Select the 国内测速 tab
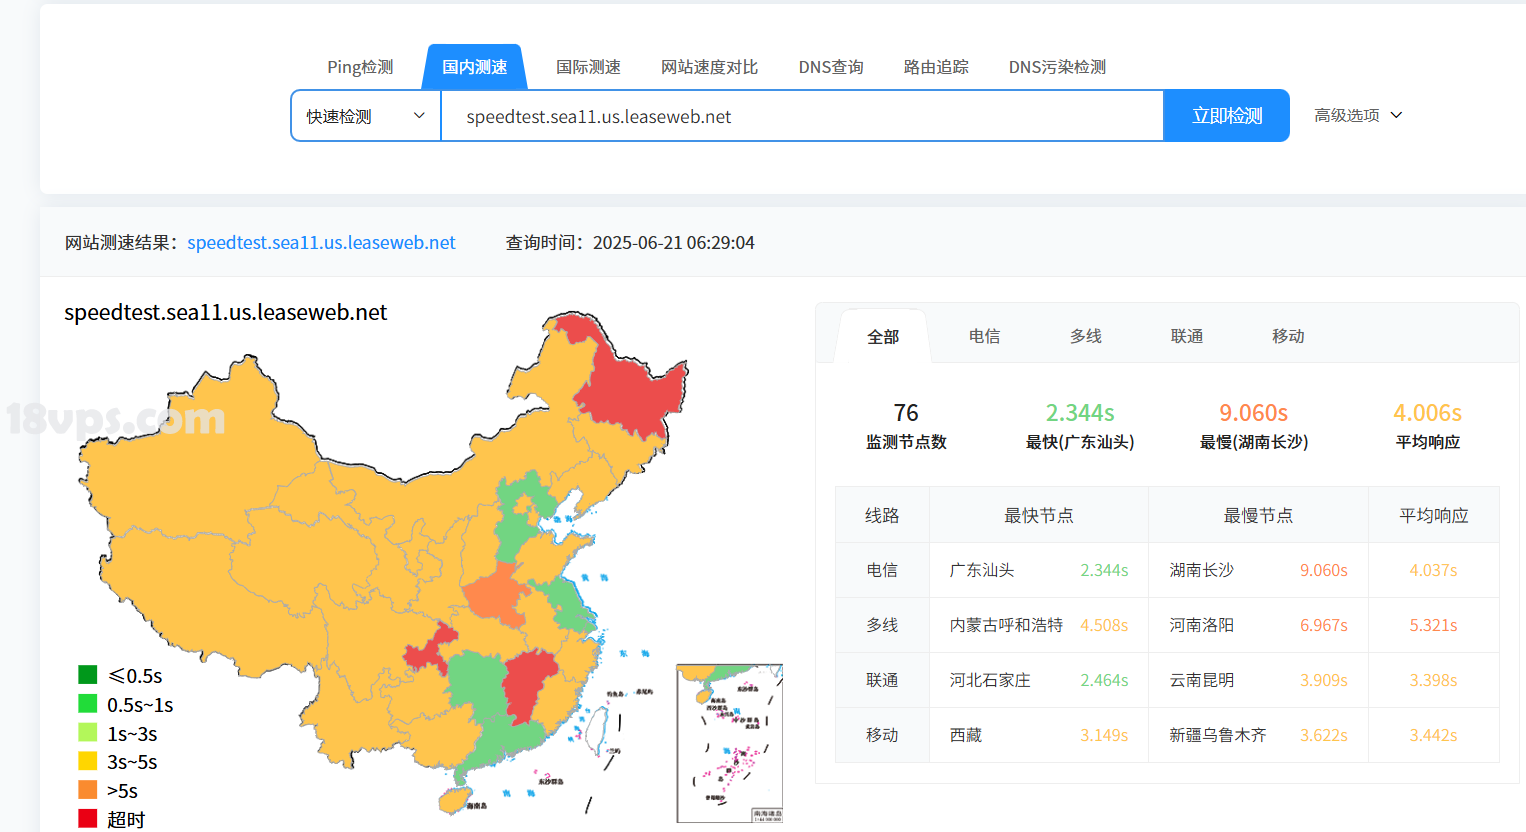This screenshot has width=1526, height=832. pyautogui.click(x=474, y=67)
